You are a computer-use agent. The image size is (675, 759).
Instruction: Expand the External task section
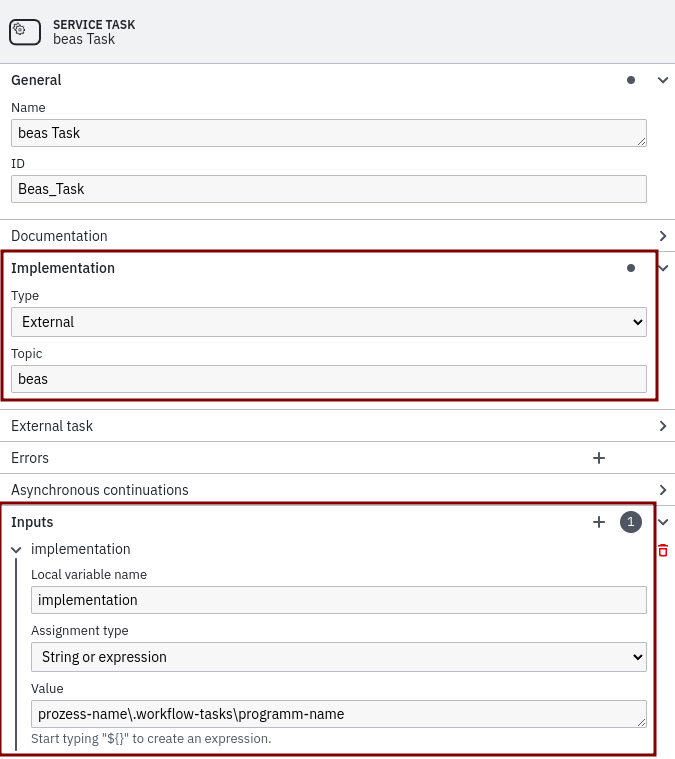pos(662,426)
